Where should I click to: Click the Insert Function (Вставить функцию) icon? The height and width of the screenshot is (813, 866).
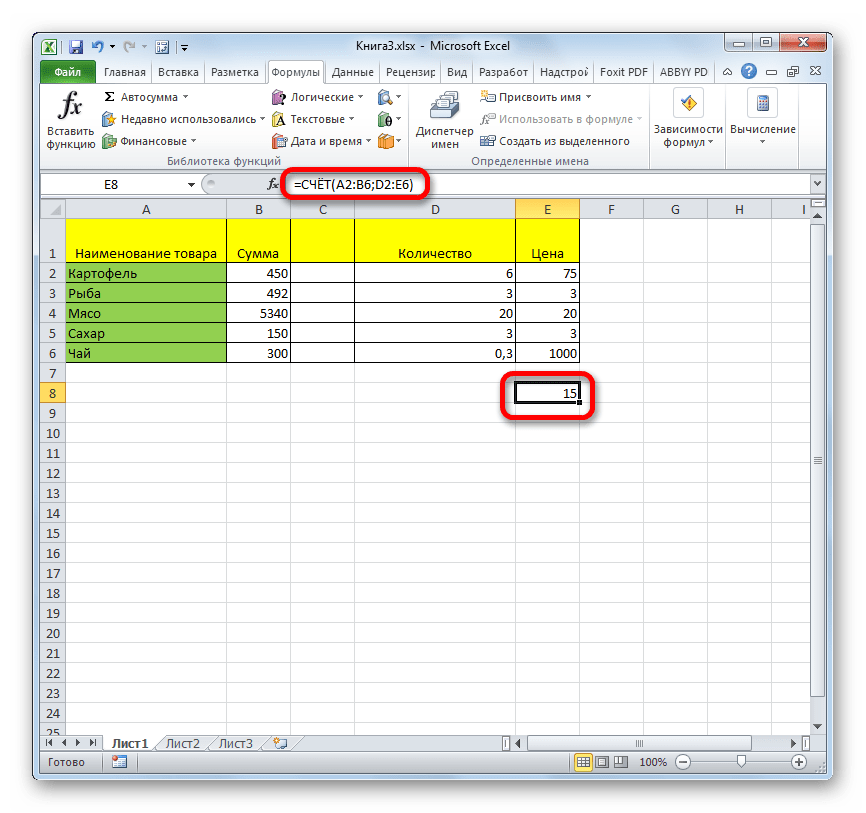point(70,120)
